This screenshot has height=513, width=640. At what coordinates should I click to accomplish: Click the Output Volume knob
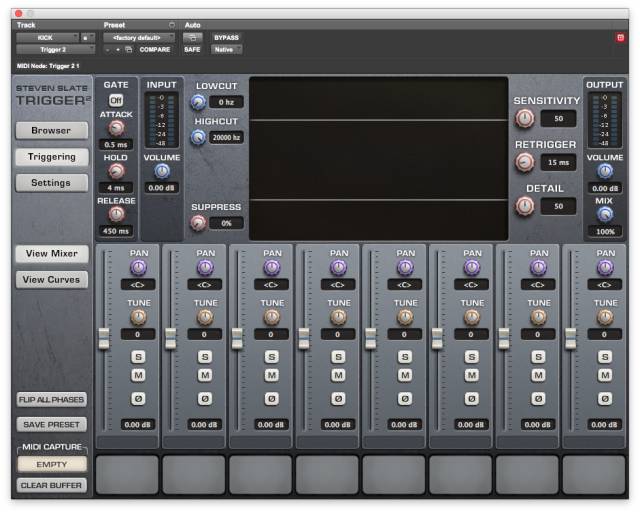tap(605, 171)
